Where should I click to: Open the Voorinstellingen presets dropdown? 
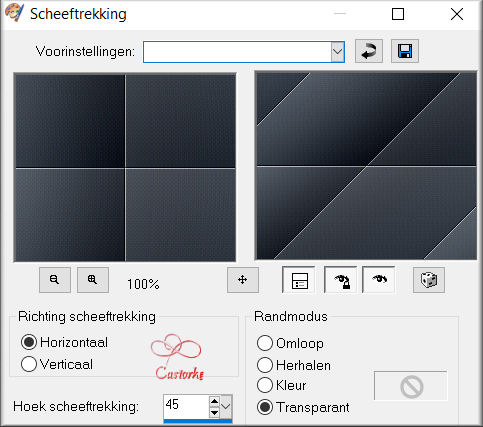tap(338, 52)
